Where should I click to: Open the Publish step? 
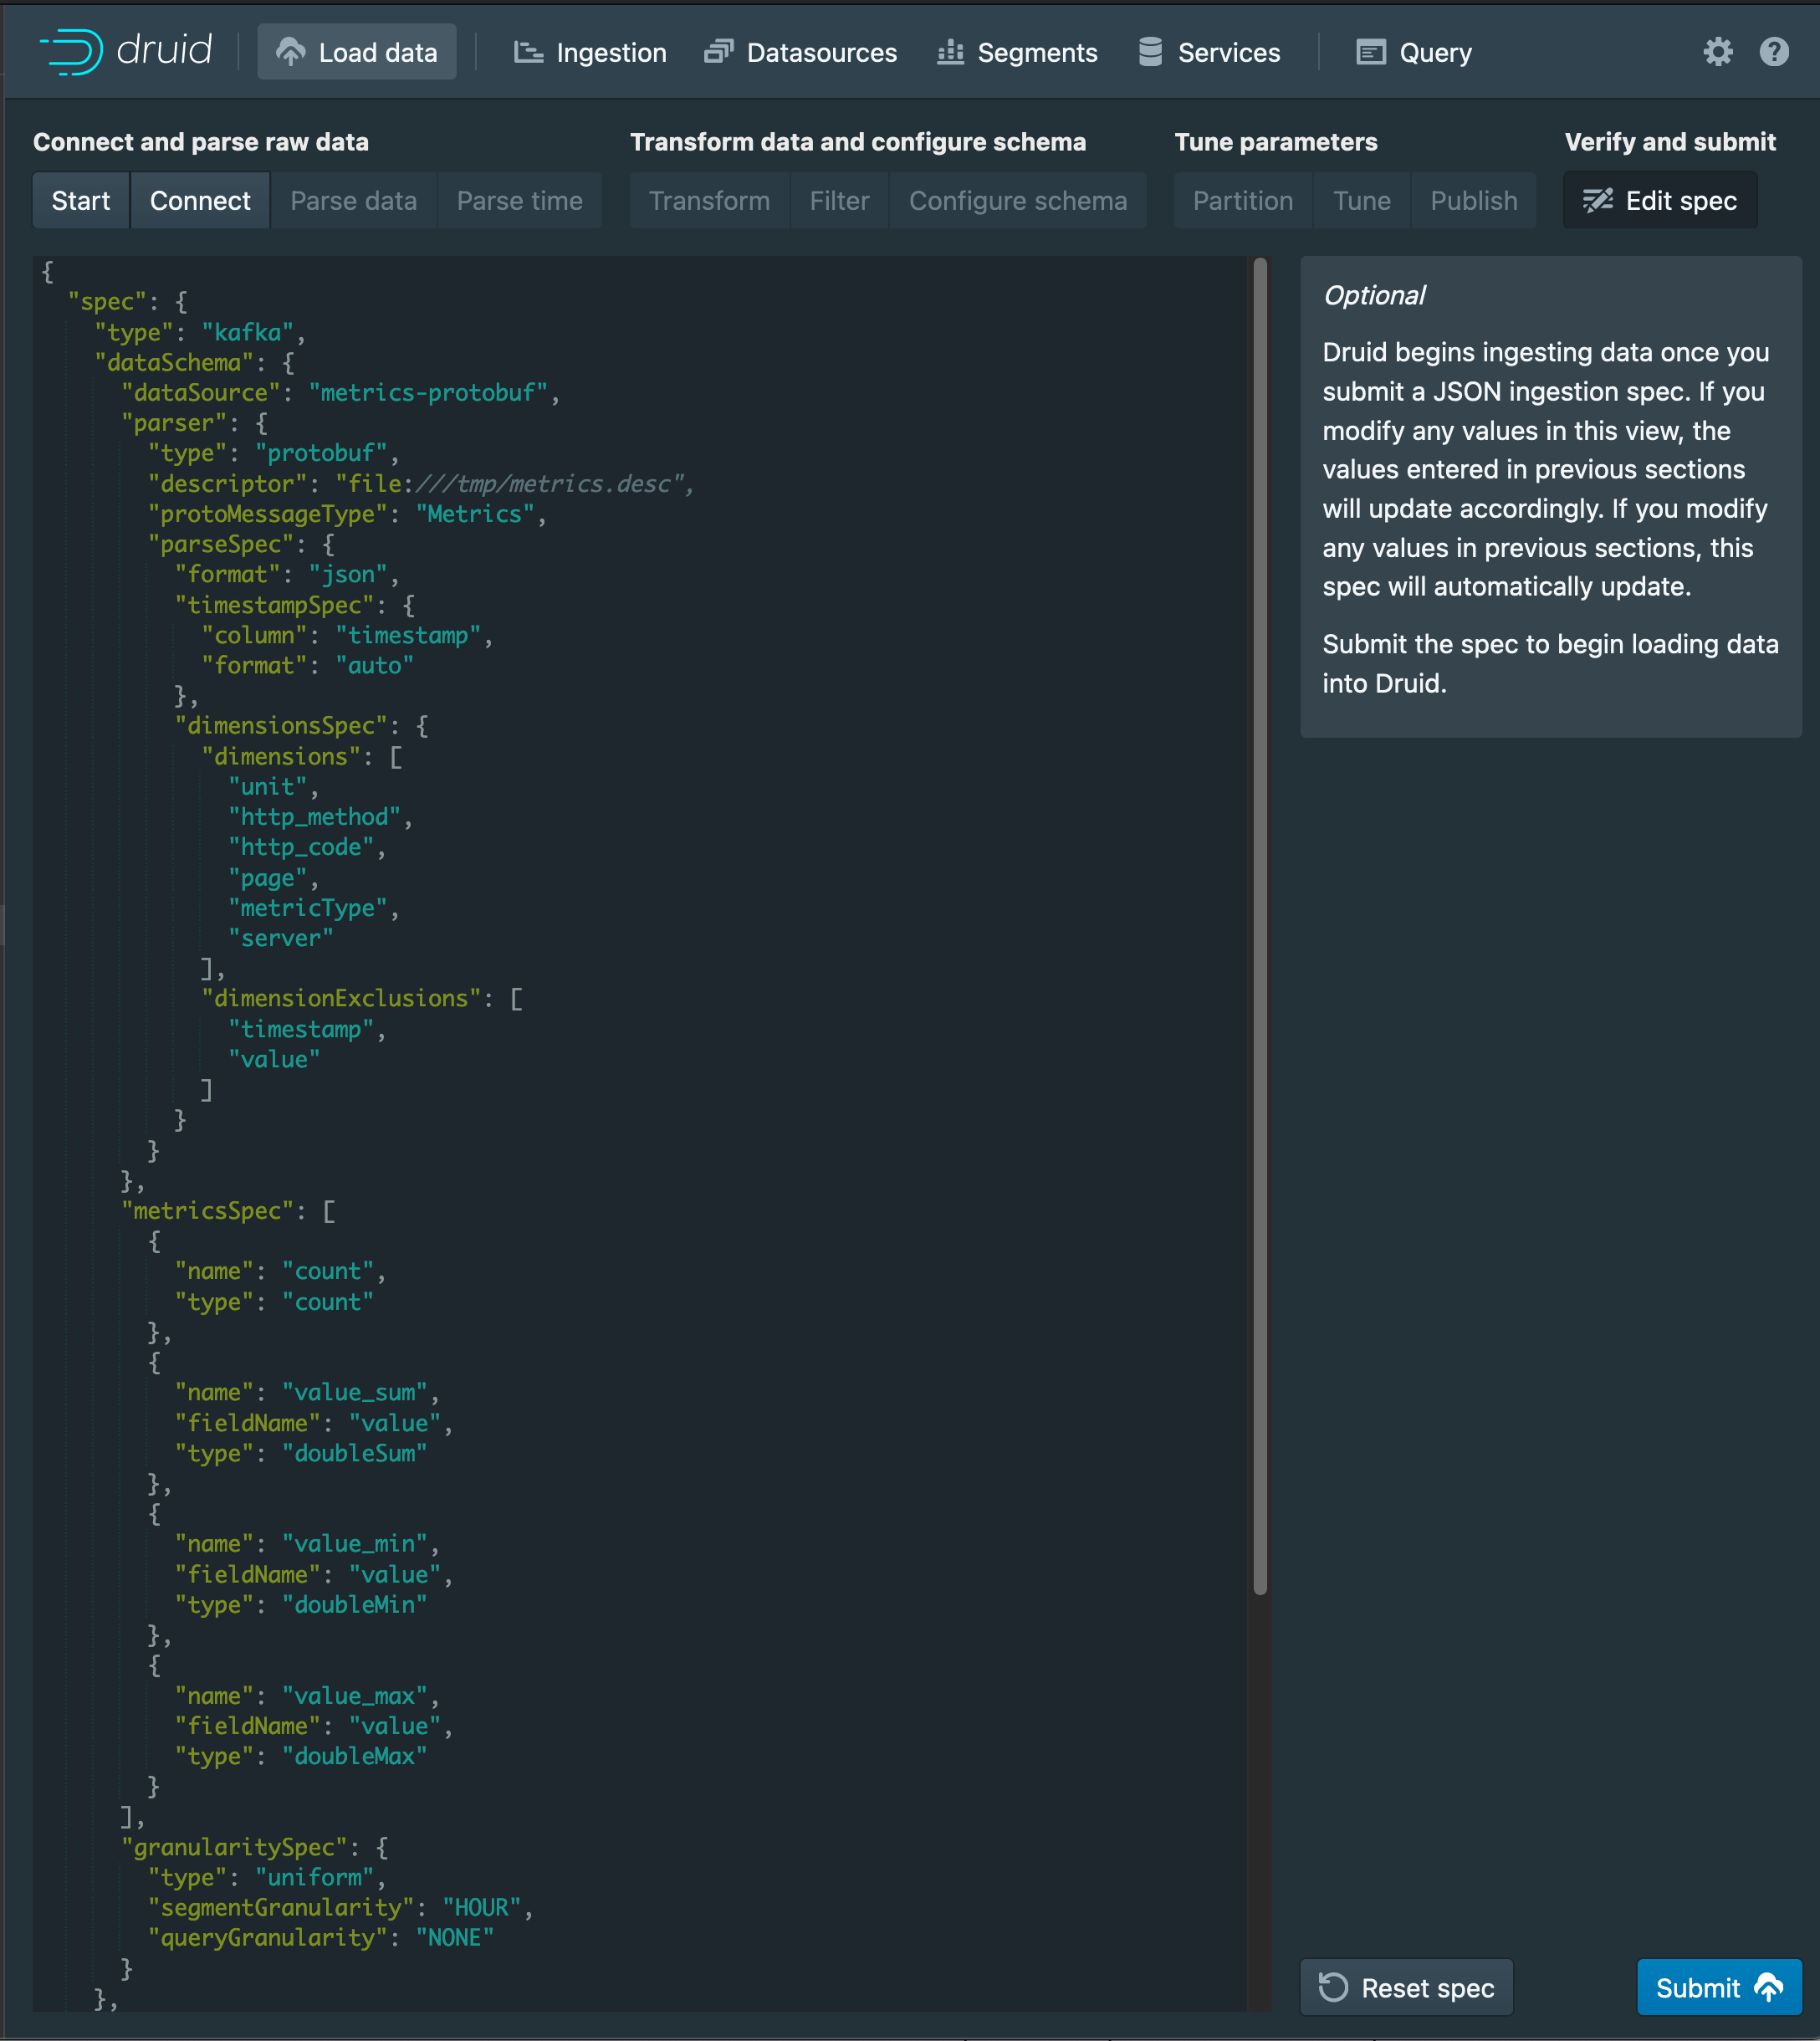click(x=1473, y=201)
